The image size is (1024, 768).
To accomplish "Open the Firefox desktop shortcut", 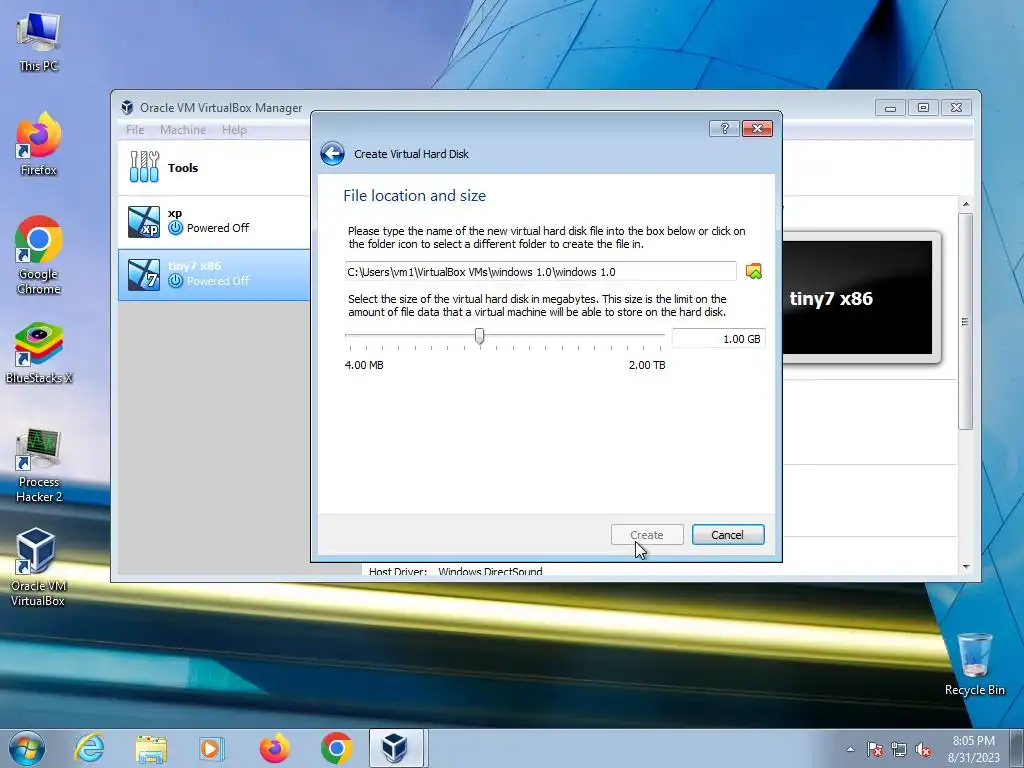I will [x=39, y=144].
